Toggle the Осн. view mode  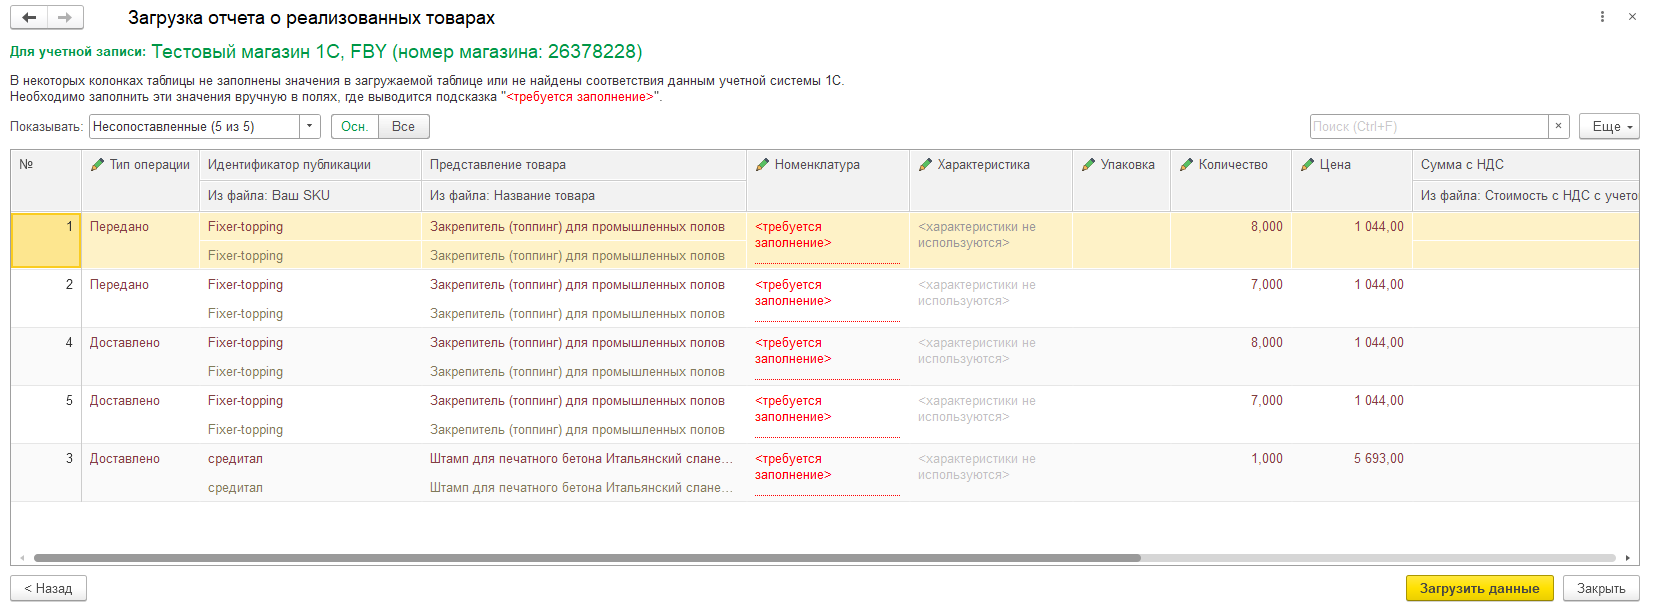(354, 126)
